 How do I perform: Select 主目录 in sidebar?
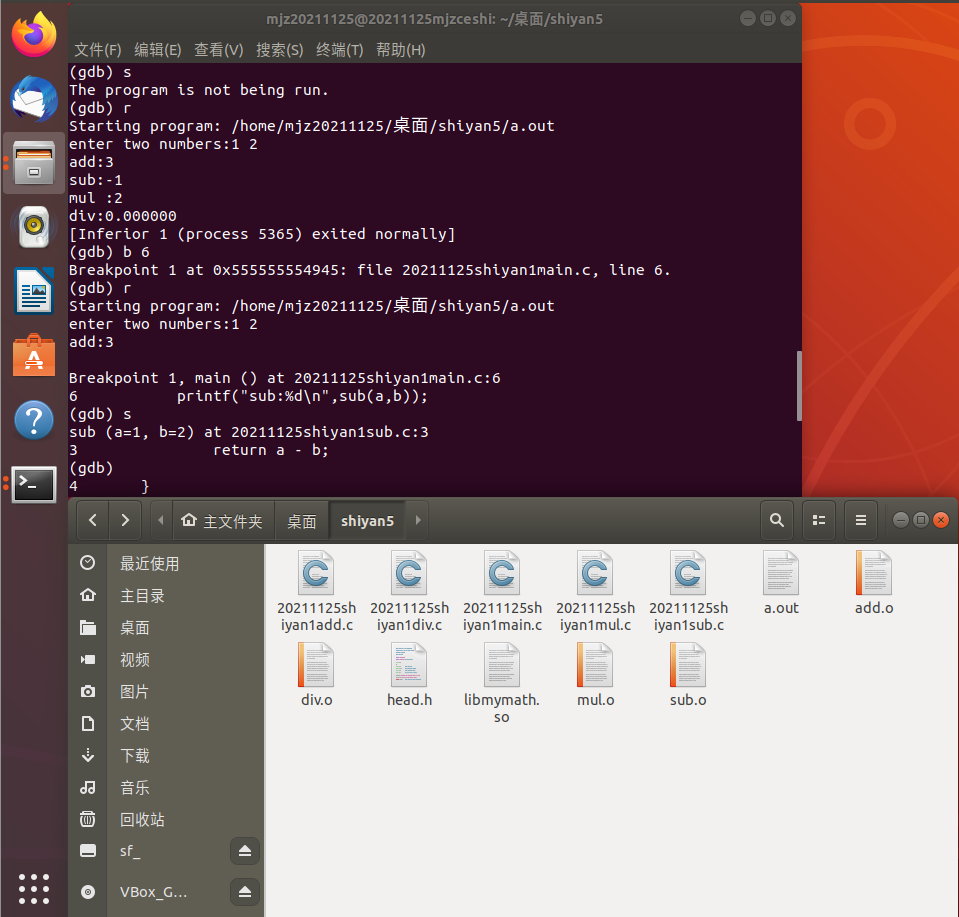click(166, 595)
